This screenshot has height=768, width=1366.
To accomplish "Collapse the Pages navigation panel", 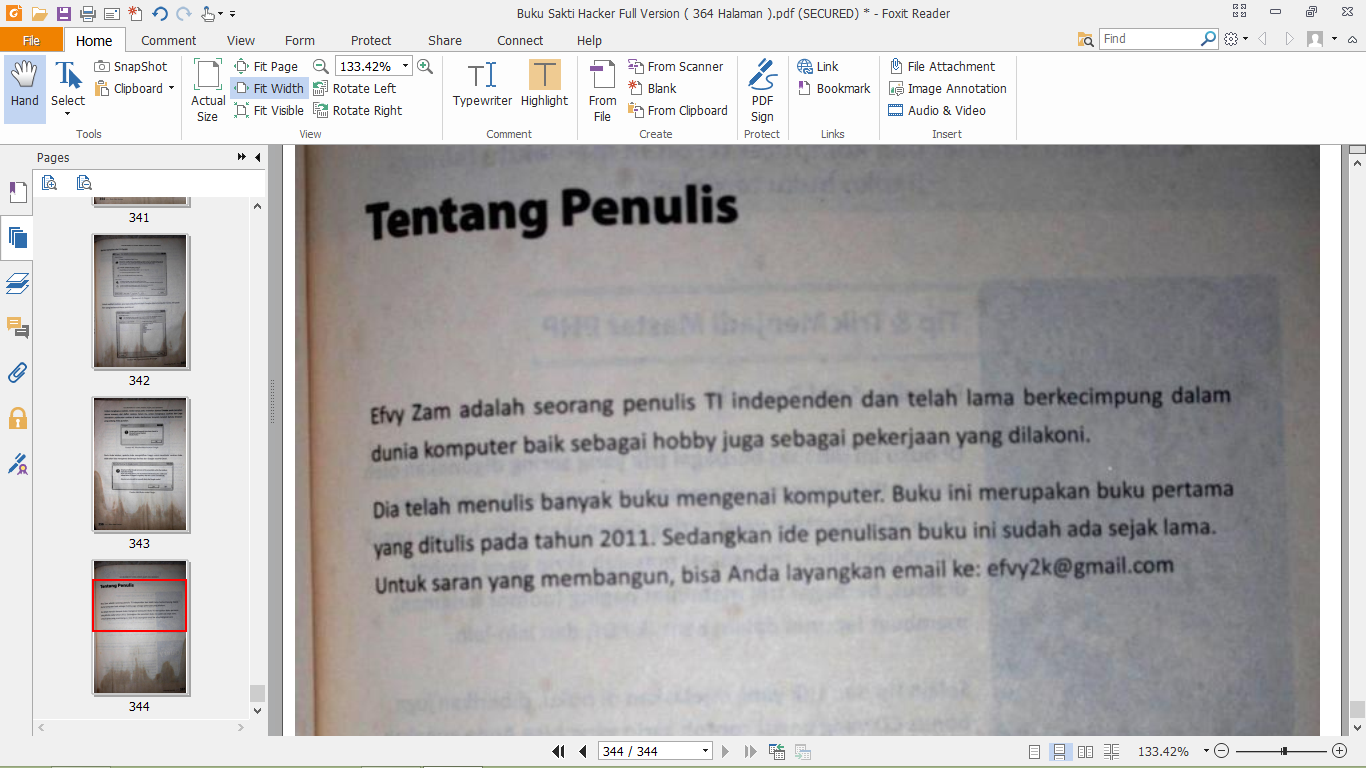I will (x=257, y=157).
